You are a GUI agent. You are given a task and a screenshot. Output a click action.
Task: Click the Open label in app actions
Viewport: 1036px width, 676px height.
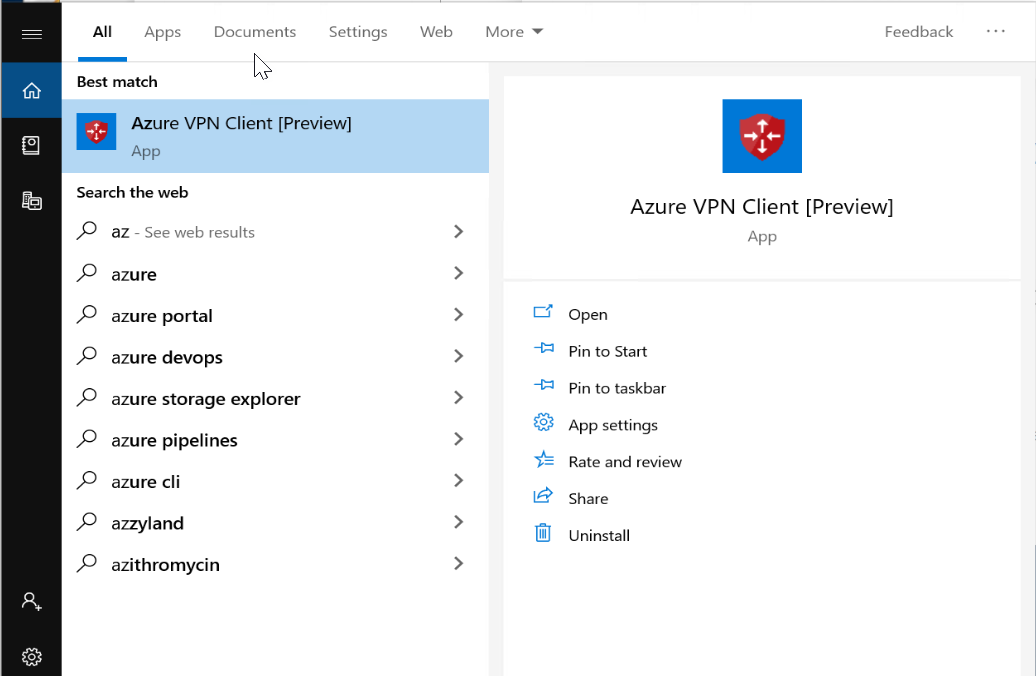coord(588,315)
